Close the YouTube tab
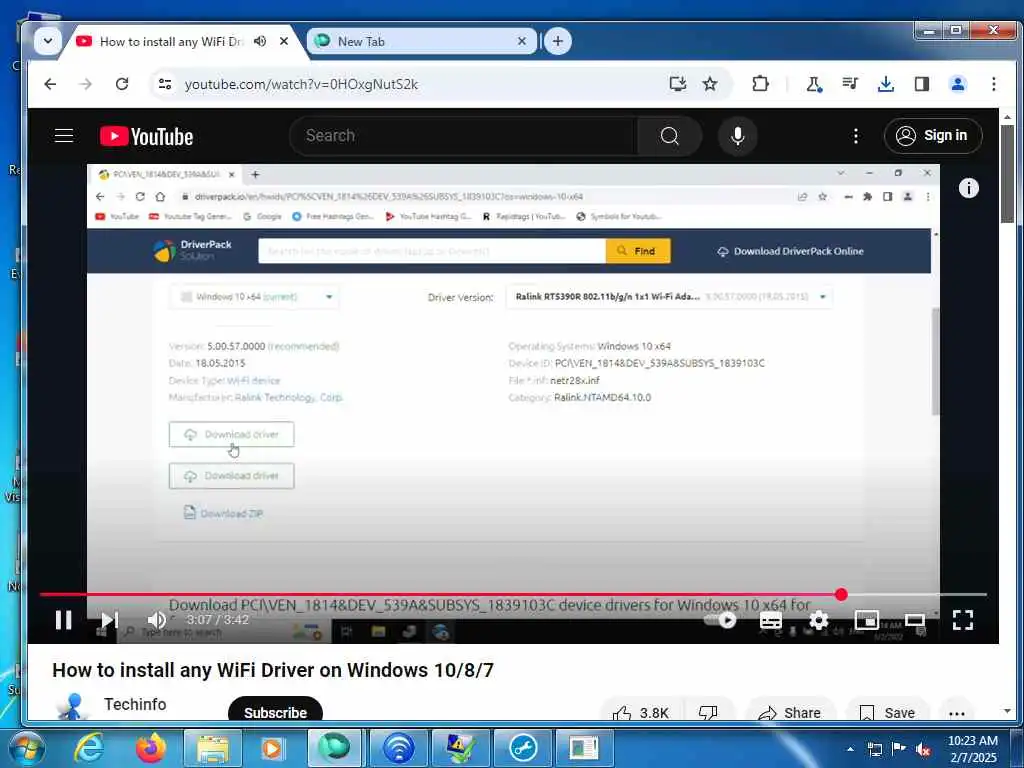The height and width of the screenshot is (768, 1024). click(x=284, y=41)
